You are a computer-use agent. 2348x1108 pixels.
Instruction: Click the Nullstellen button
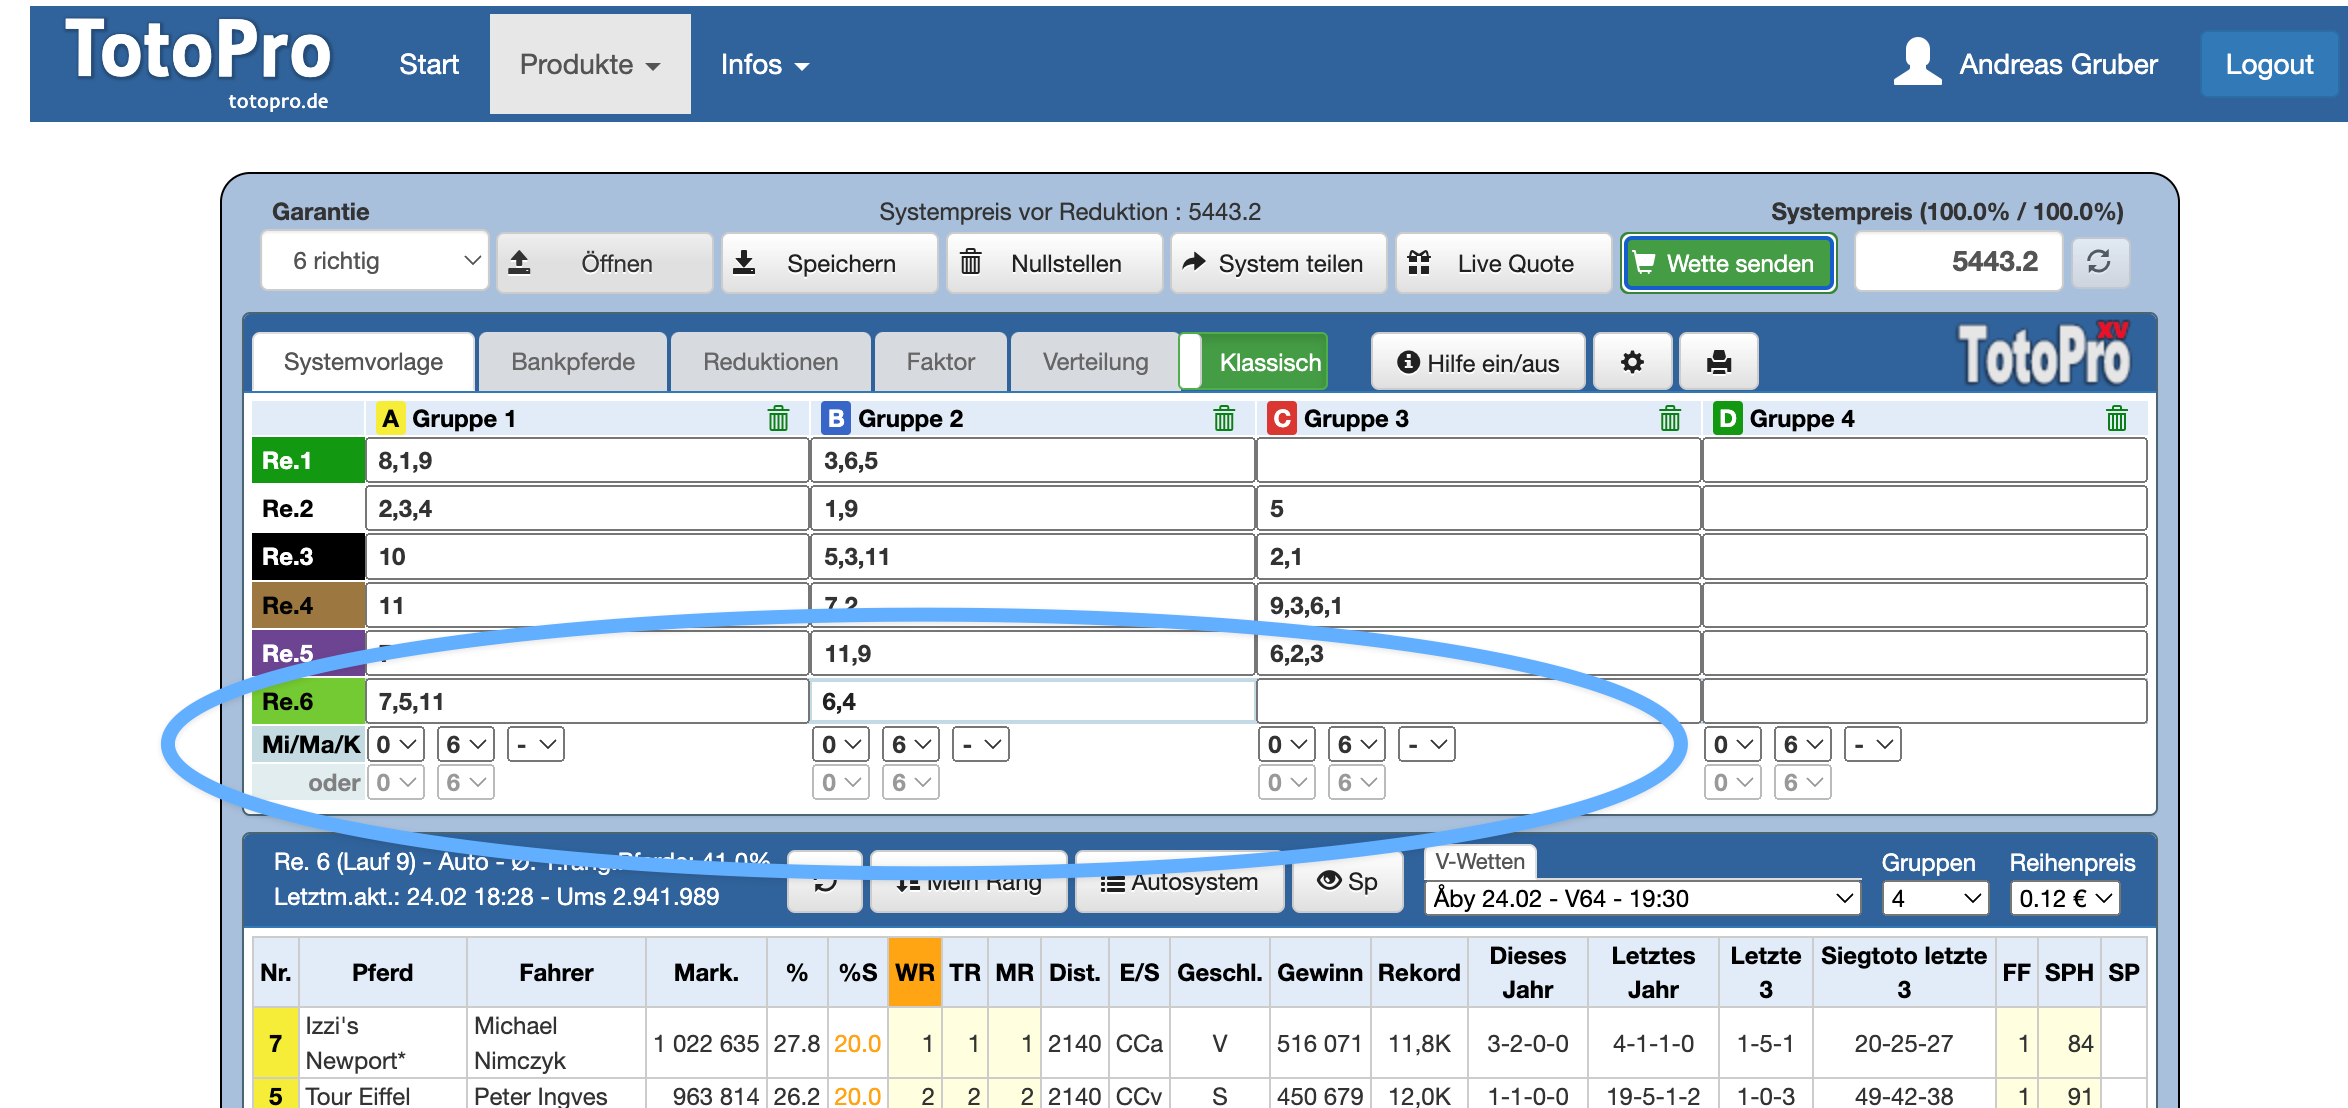pyautogui.click(x=1055, y=263)
